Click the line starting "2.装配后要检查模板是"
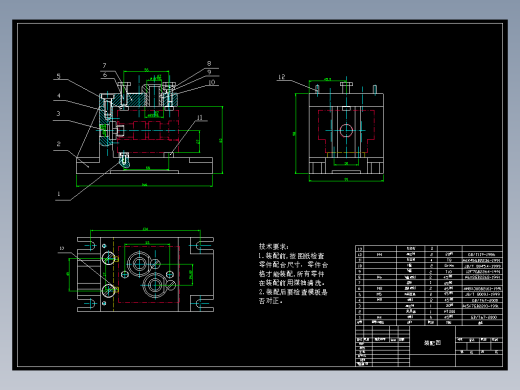The width and height of the screenshot is (520, 390). pyautogui.click(x=293, y=292)
